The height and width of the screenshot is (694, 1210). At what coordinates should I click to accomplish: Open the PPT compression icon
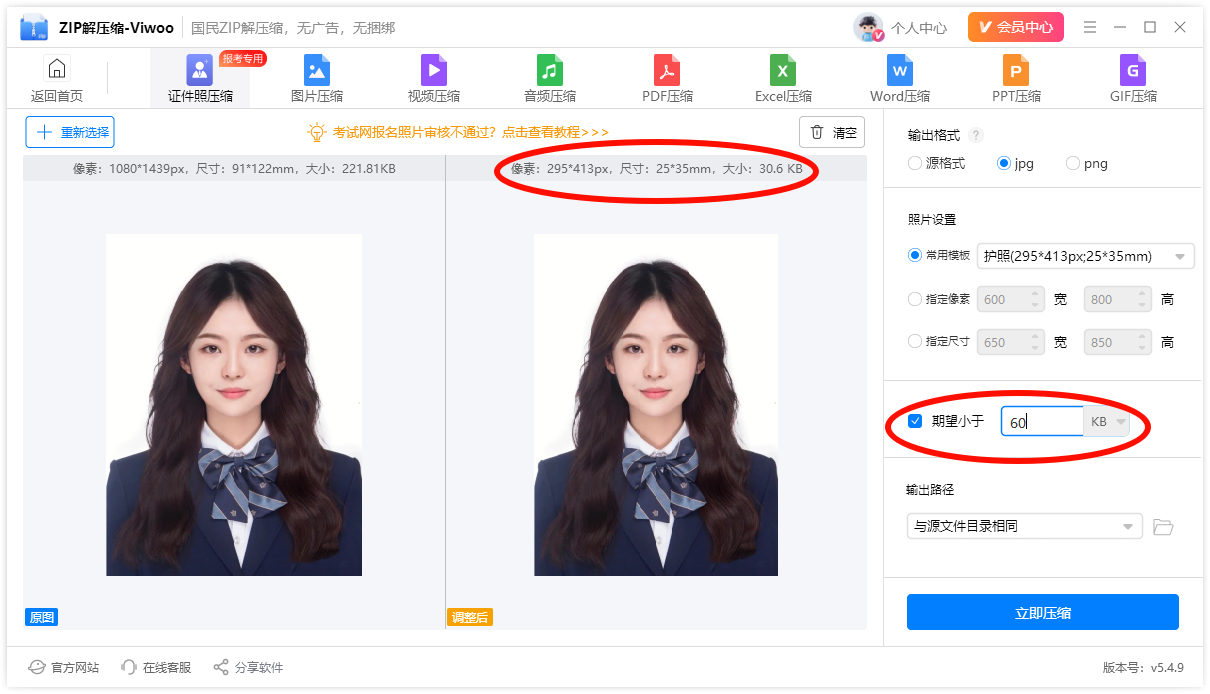[x=1016, y=70]
